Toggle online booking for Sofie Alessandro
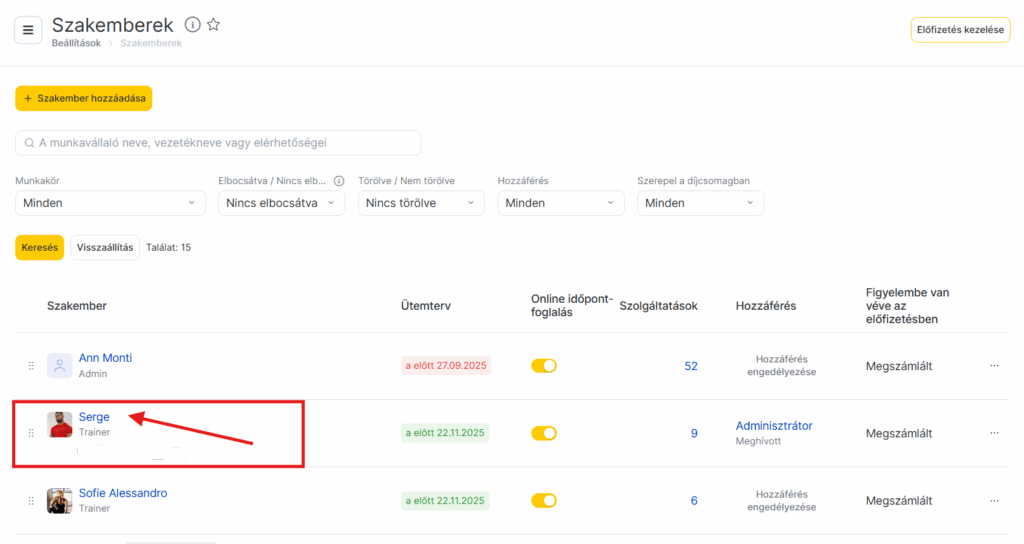This screenshot has width=1024, height=544. pos(544,500)
